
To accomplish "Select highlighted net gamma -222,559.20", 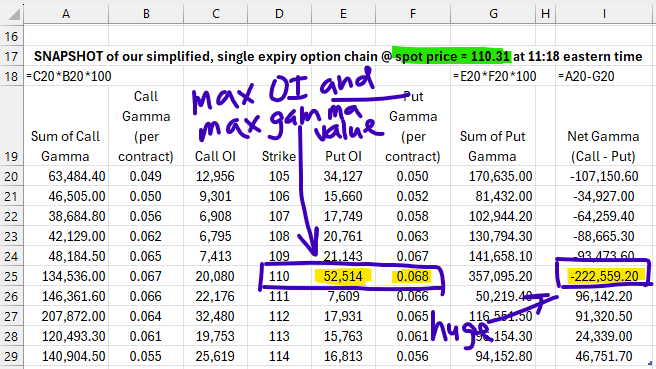I will tap(604, 276).
